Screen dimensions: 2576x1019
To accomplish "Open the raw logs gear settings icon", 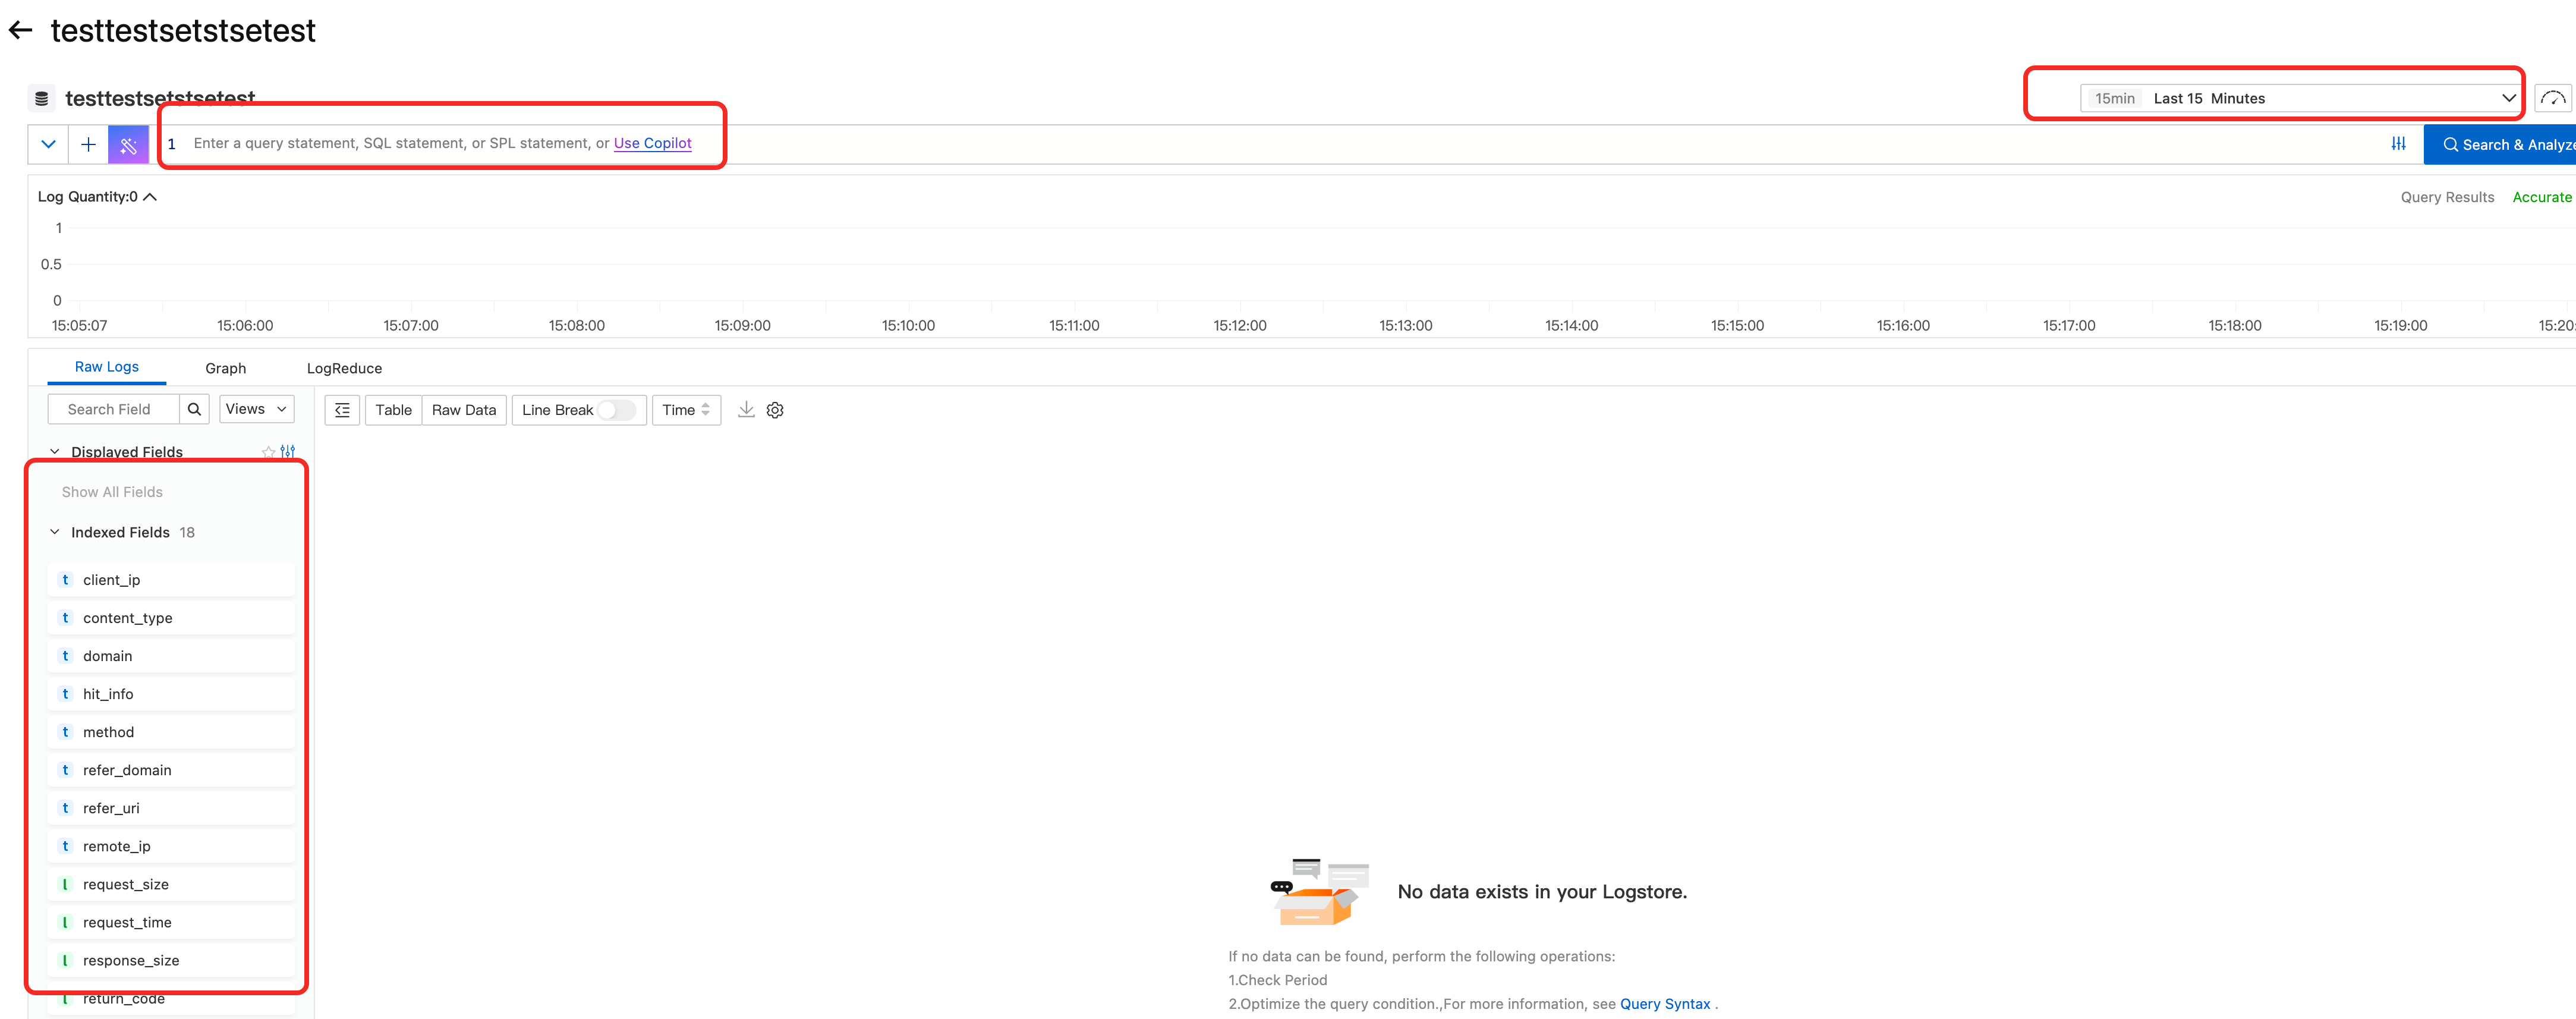I will 775,410.
